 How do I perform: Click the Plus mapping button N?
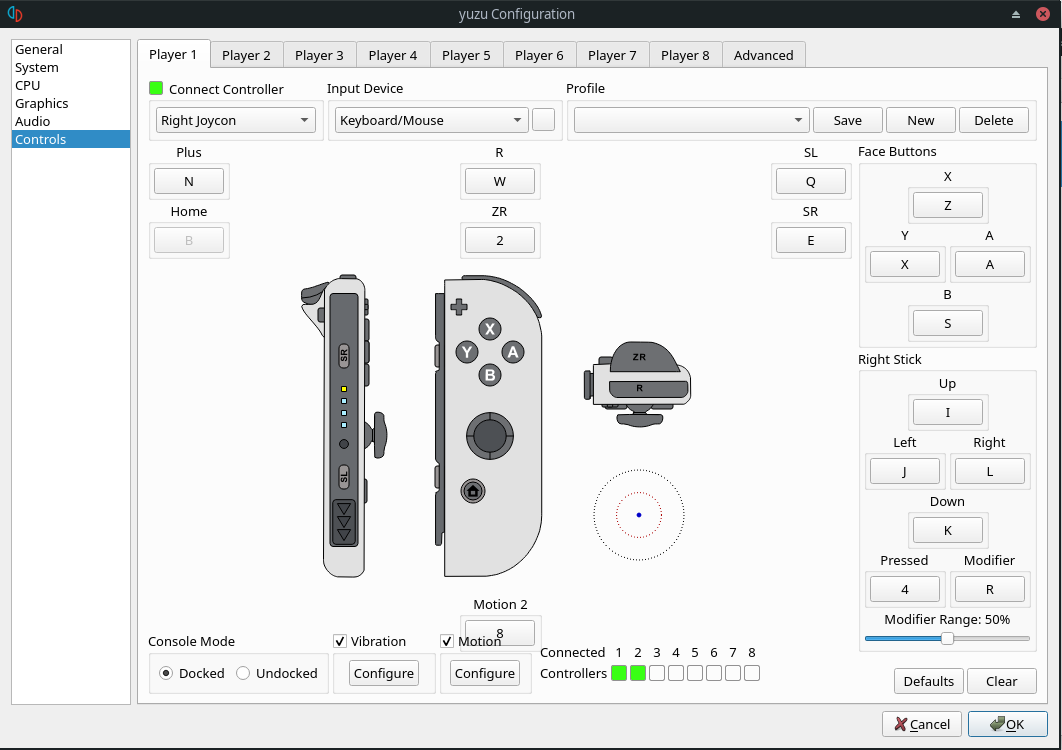(x=189, y=181)
